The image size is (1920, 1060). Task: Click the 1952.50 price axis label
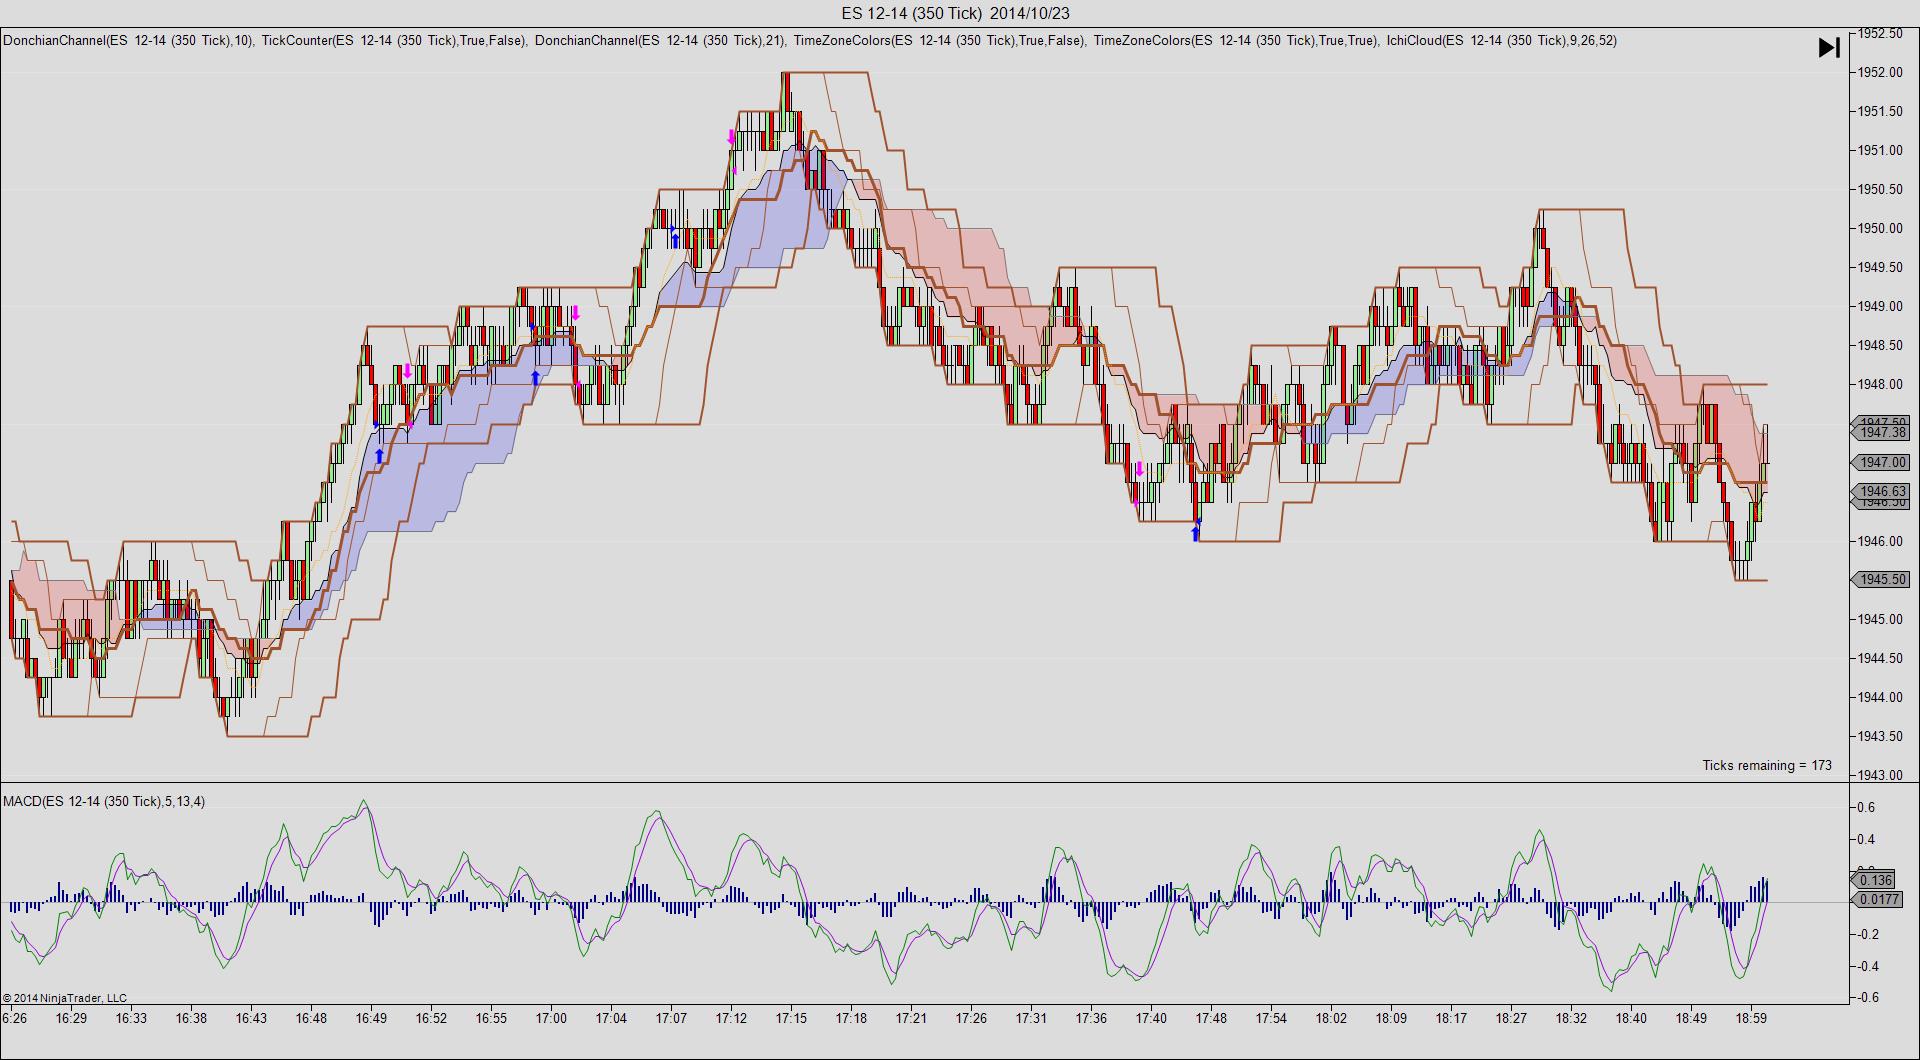click(1880, 33)
